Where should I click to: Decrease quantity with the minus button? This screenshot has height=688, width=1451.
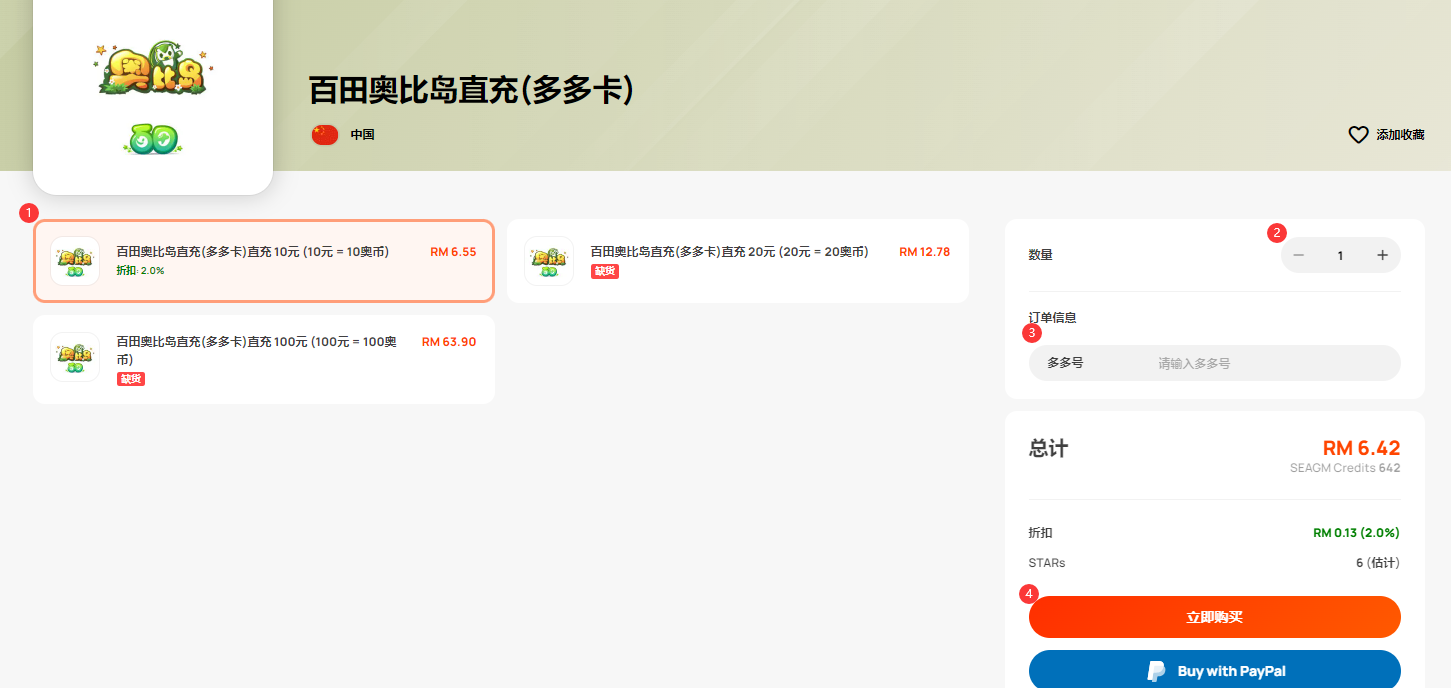tap(1299, 255)
